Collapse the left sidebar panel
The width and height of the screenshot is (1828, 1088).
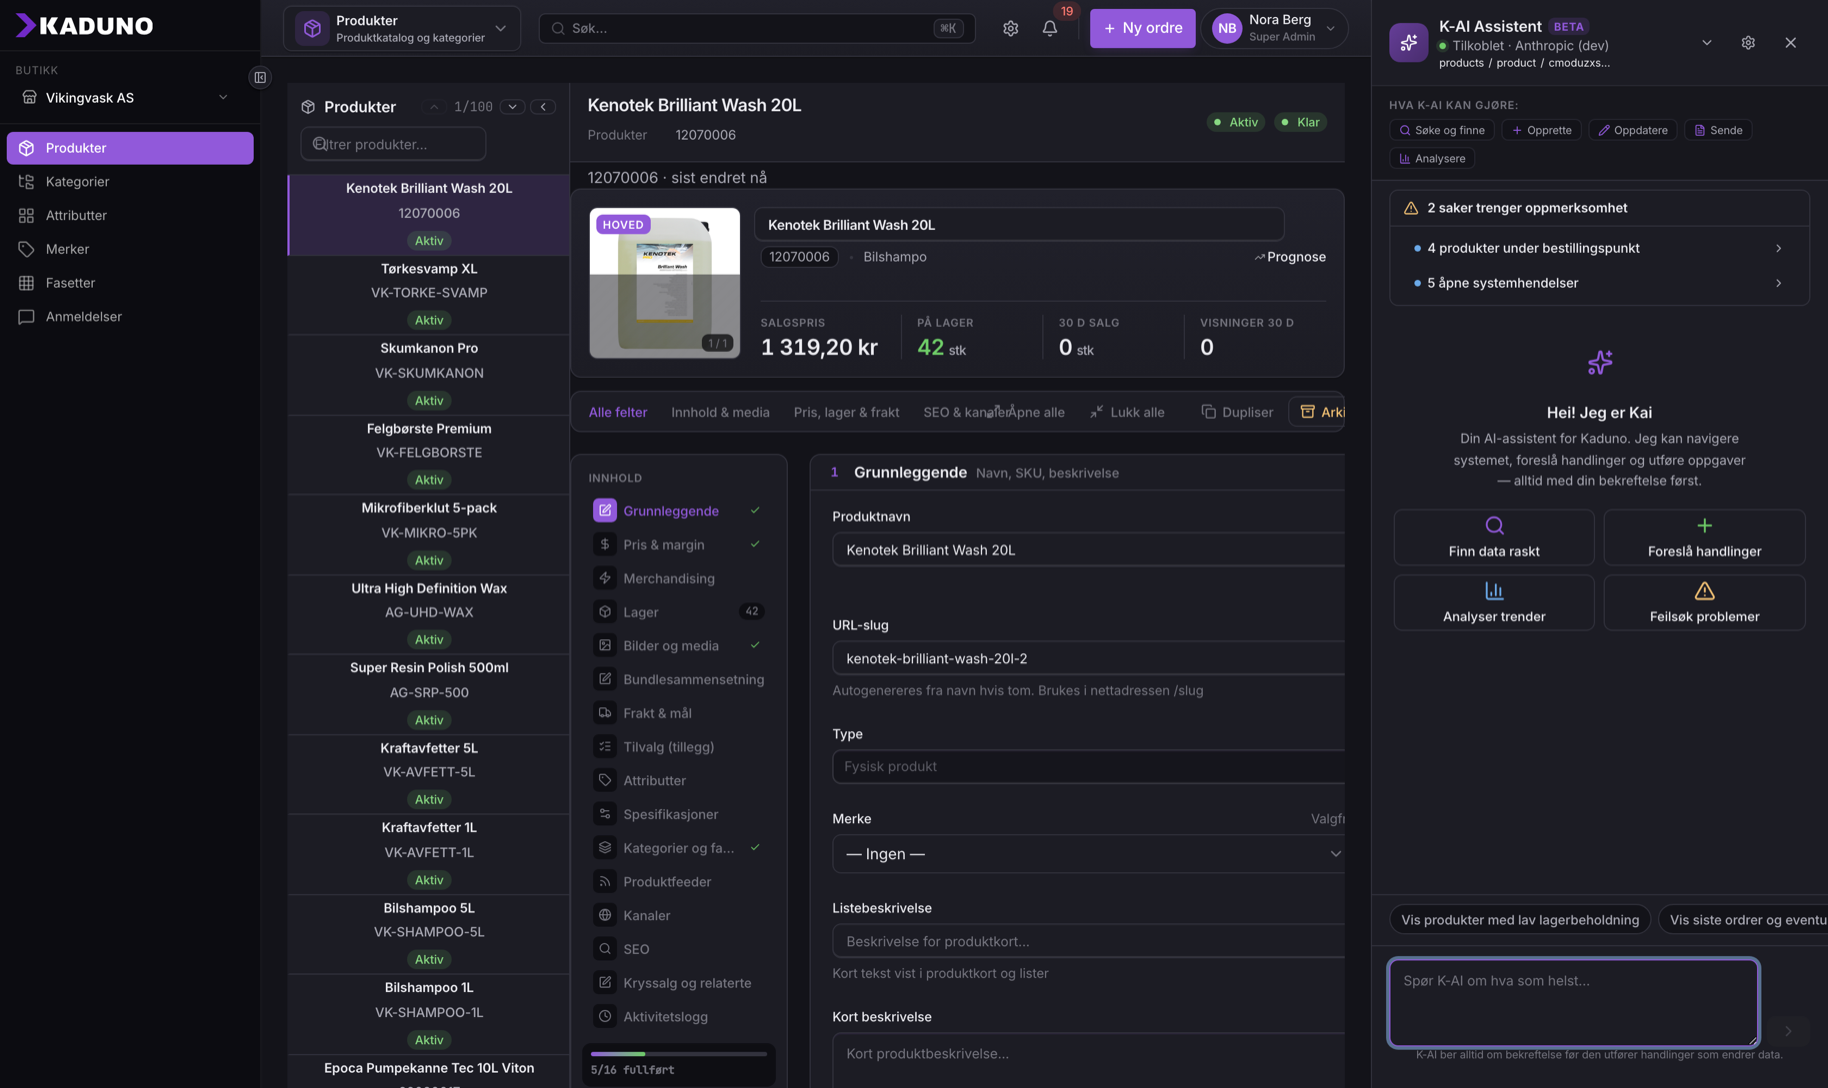click(260, 77)
